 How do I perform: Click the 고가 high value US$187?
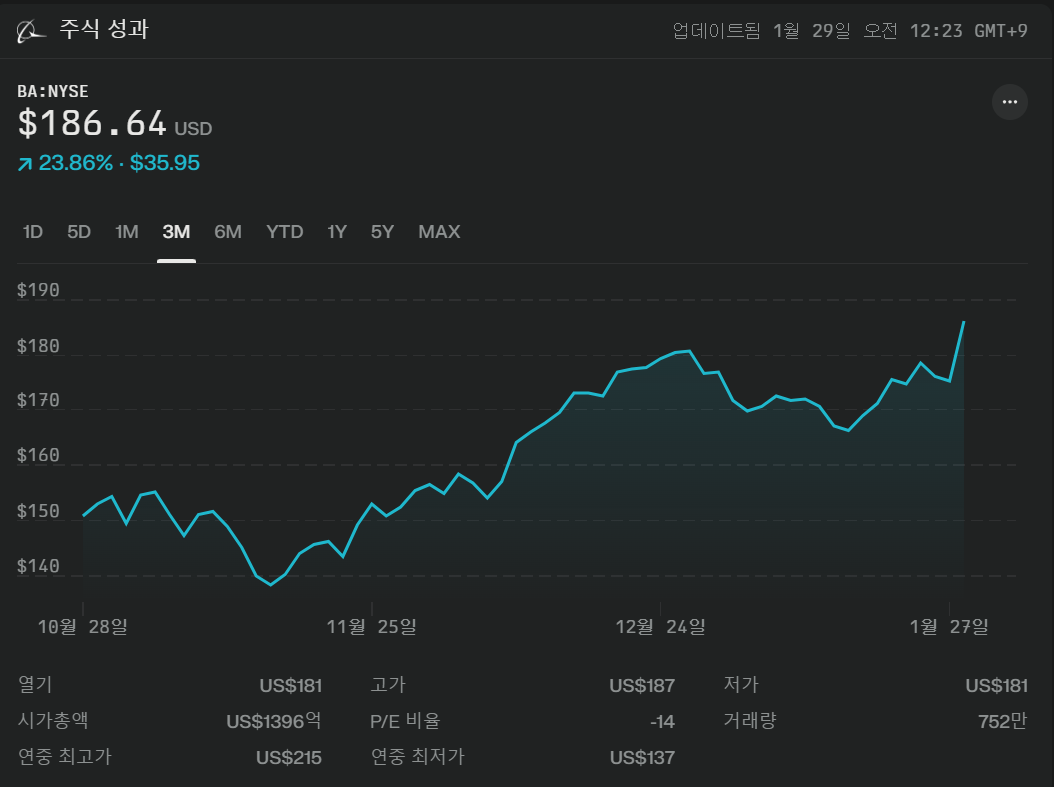click(x=642, y=686)
